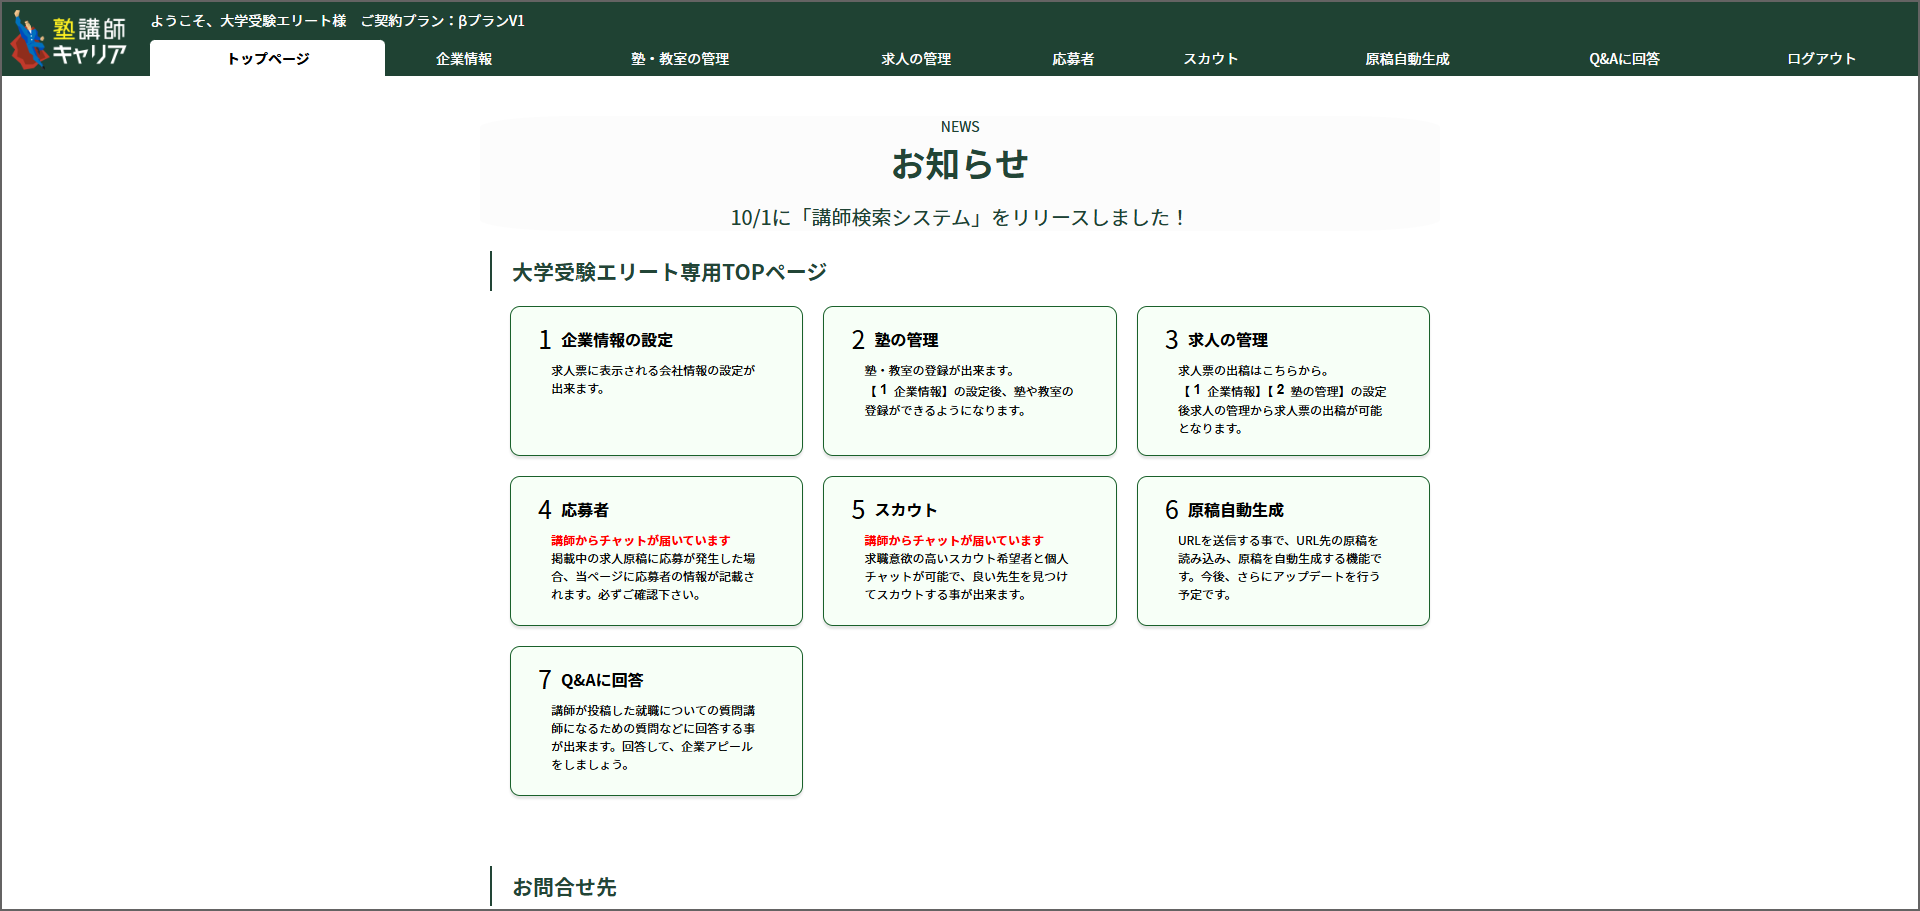Open 塾・教室の管理 menu item
Image resolution: width=1920 pixels, height=911 pixels.
point(680,59)
